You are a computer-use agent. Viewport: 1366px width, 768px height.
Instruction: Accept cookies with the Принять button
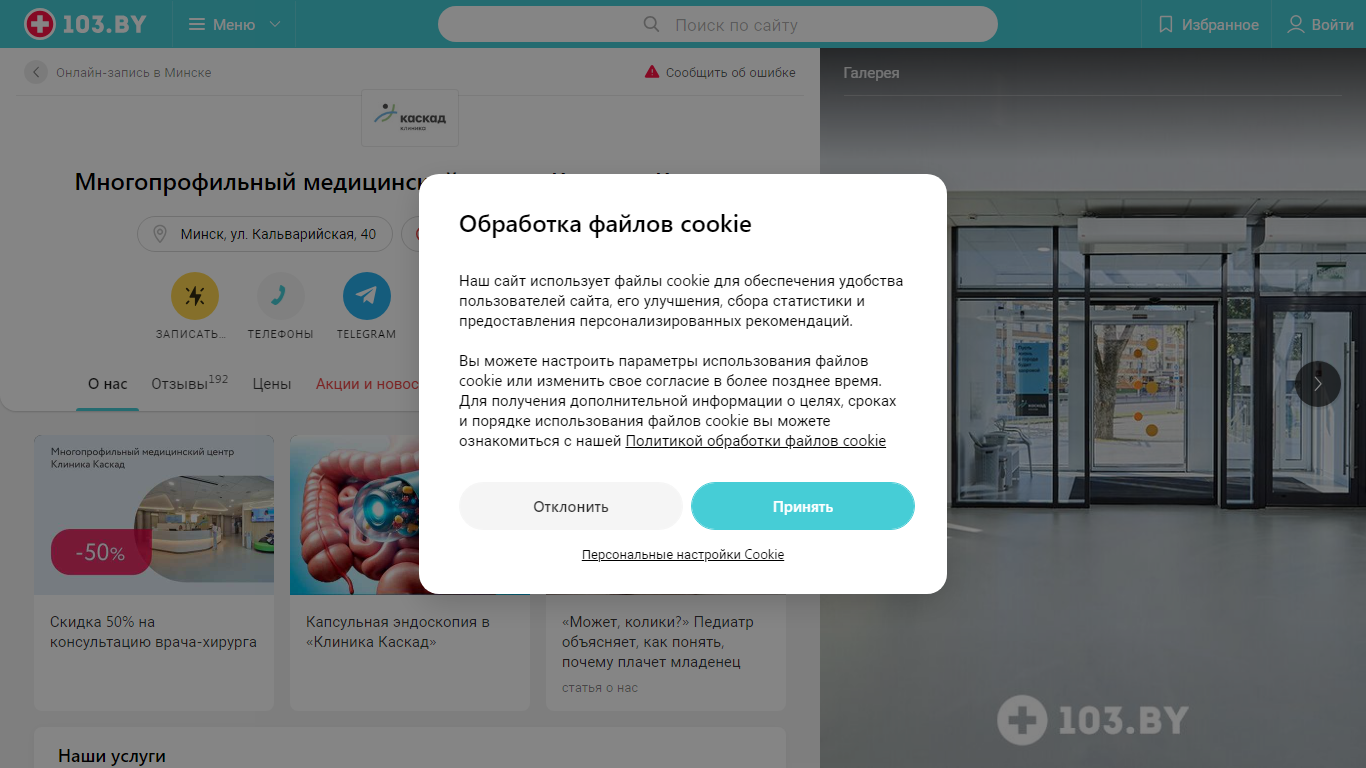803,506
